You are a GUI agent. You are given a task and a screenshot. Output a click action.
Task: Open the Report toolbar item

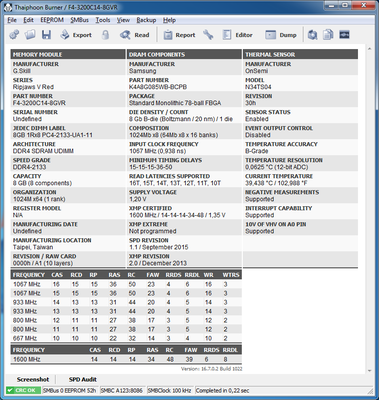coord(179,35)
